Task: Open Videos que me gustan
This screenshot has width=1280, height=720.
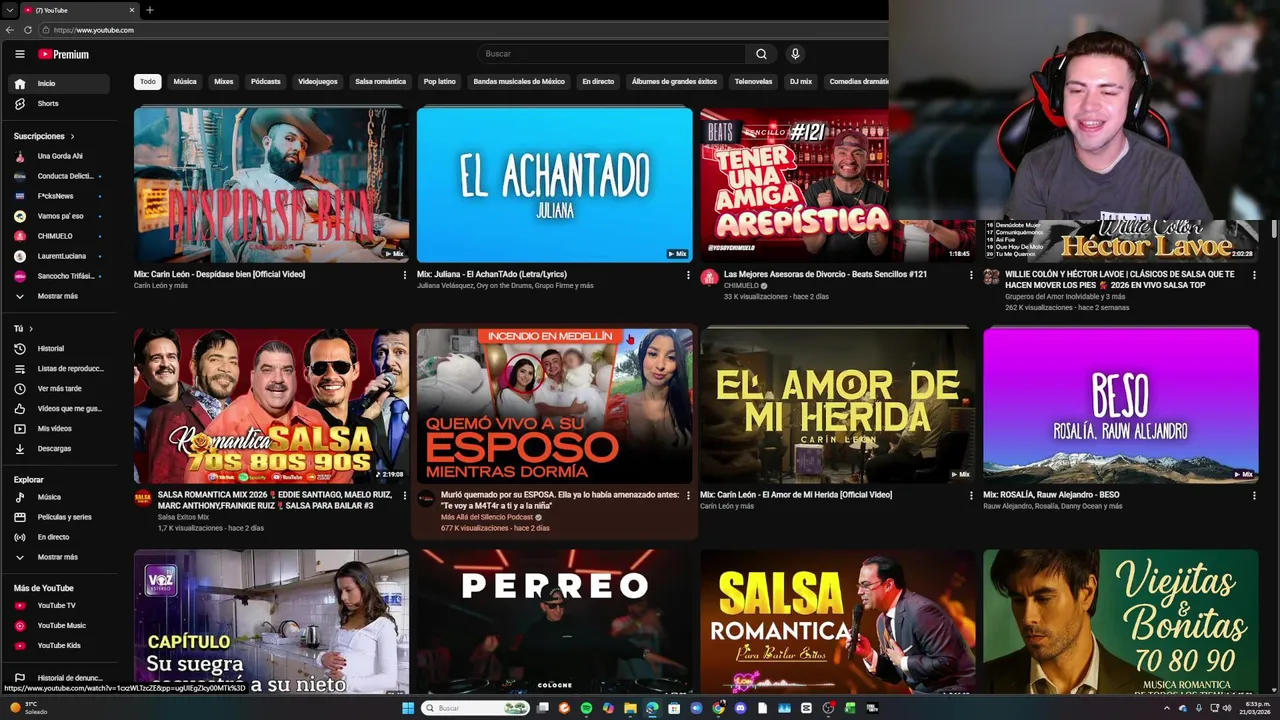Action: click(x=60, y=408)
